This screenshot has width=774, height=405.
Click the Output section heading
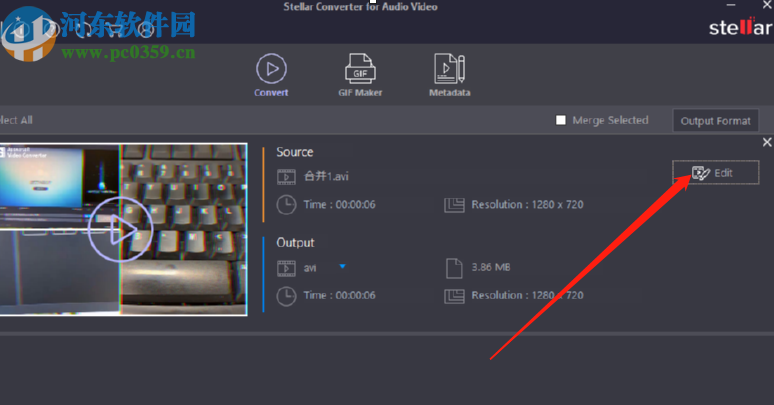tap(295, 243)
